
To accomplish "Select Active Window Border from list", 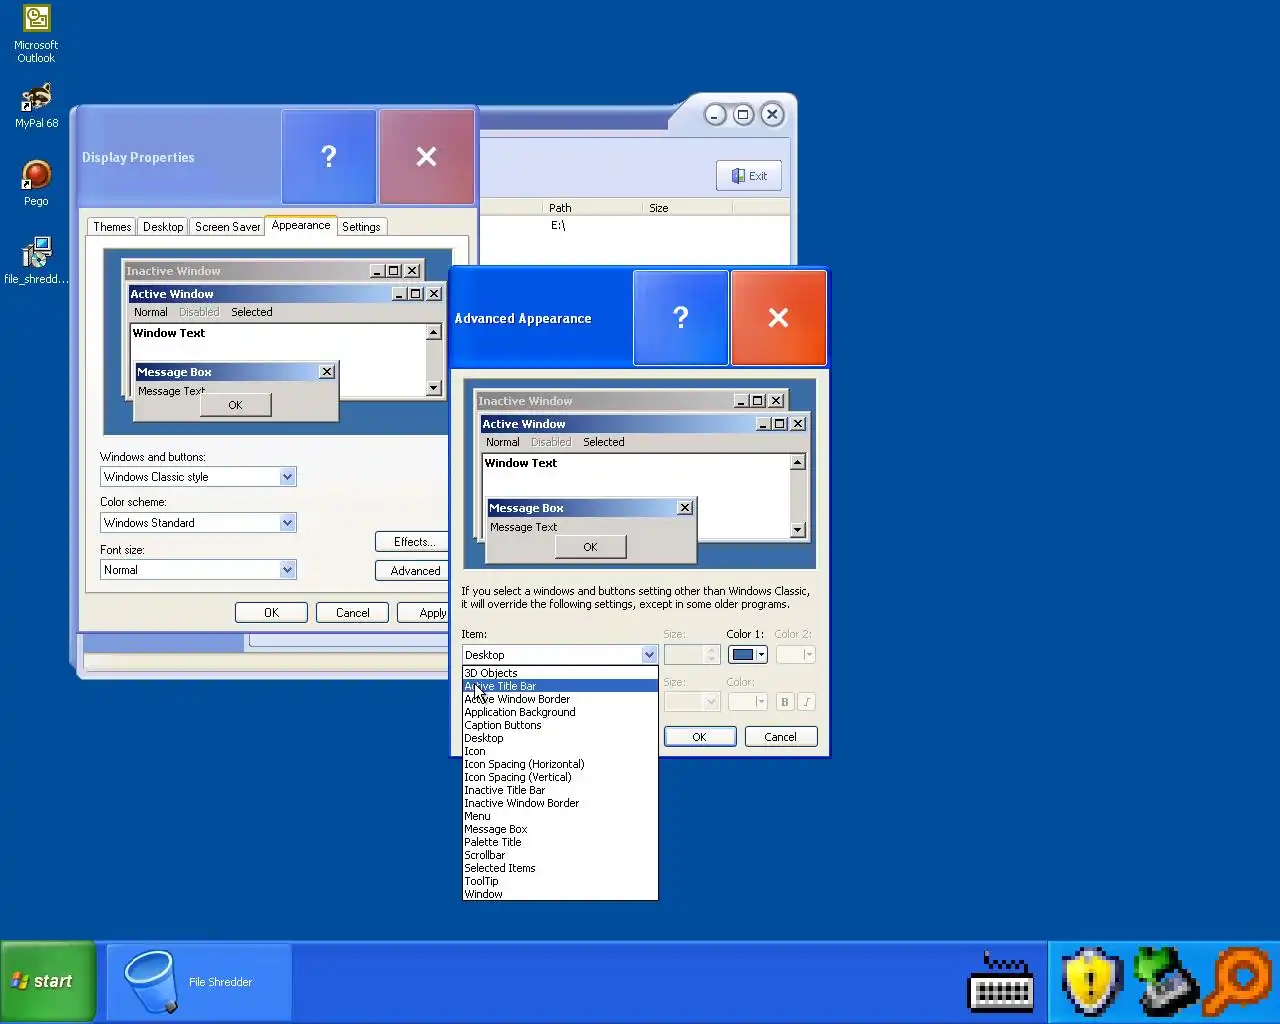I will click(x=560, y=699).
